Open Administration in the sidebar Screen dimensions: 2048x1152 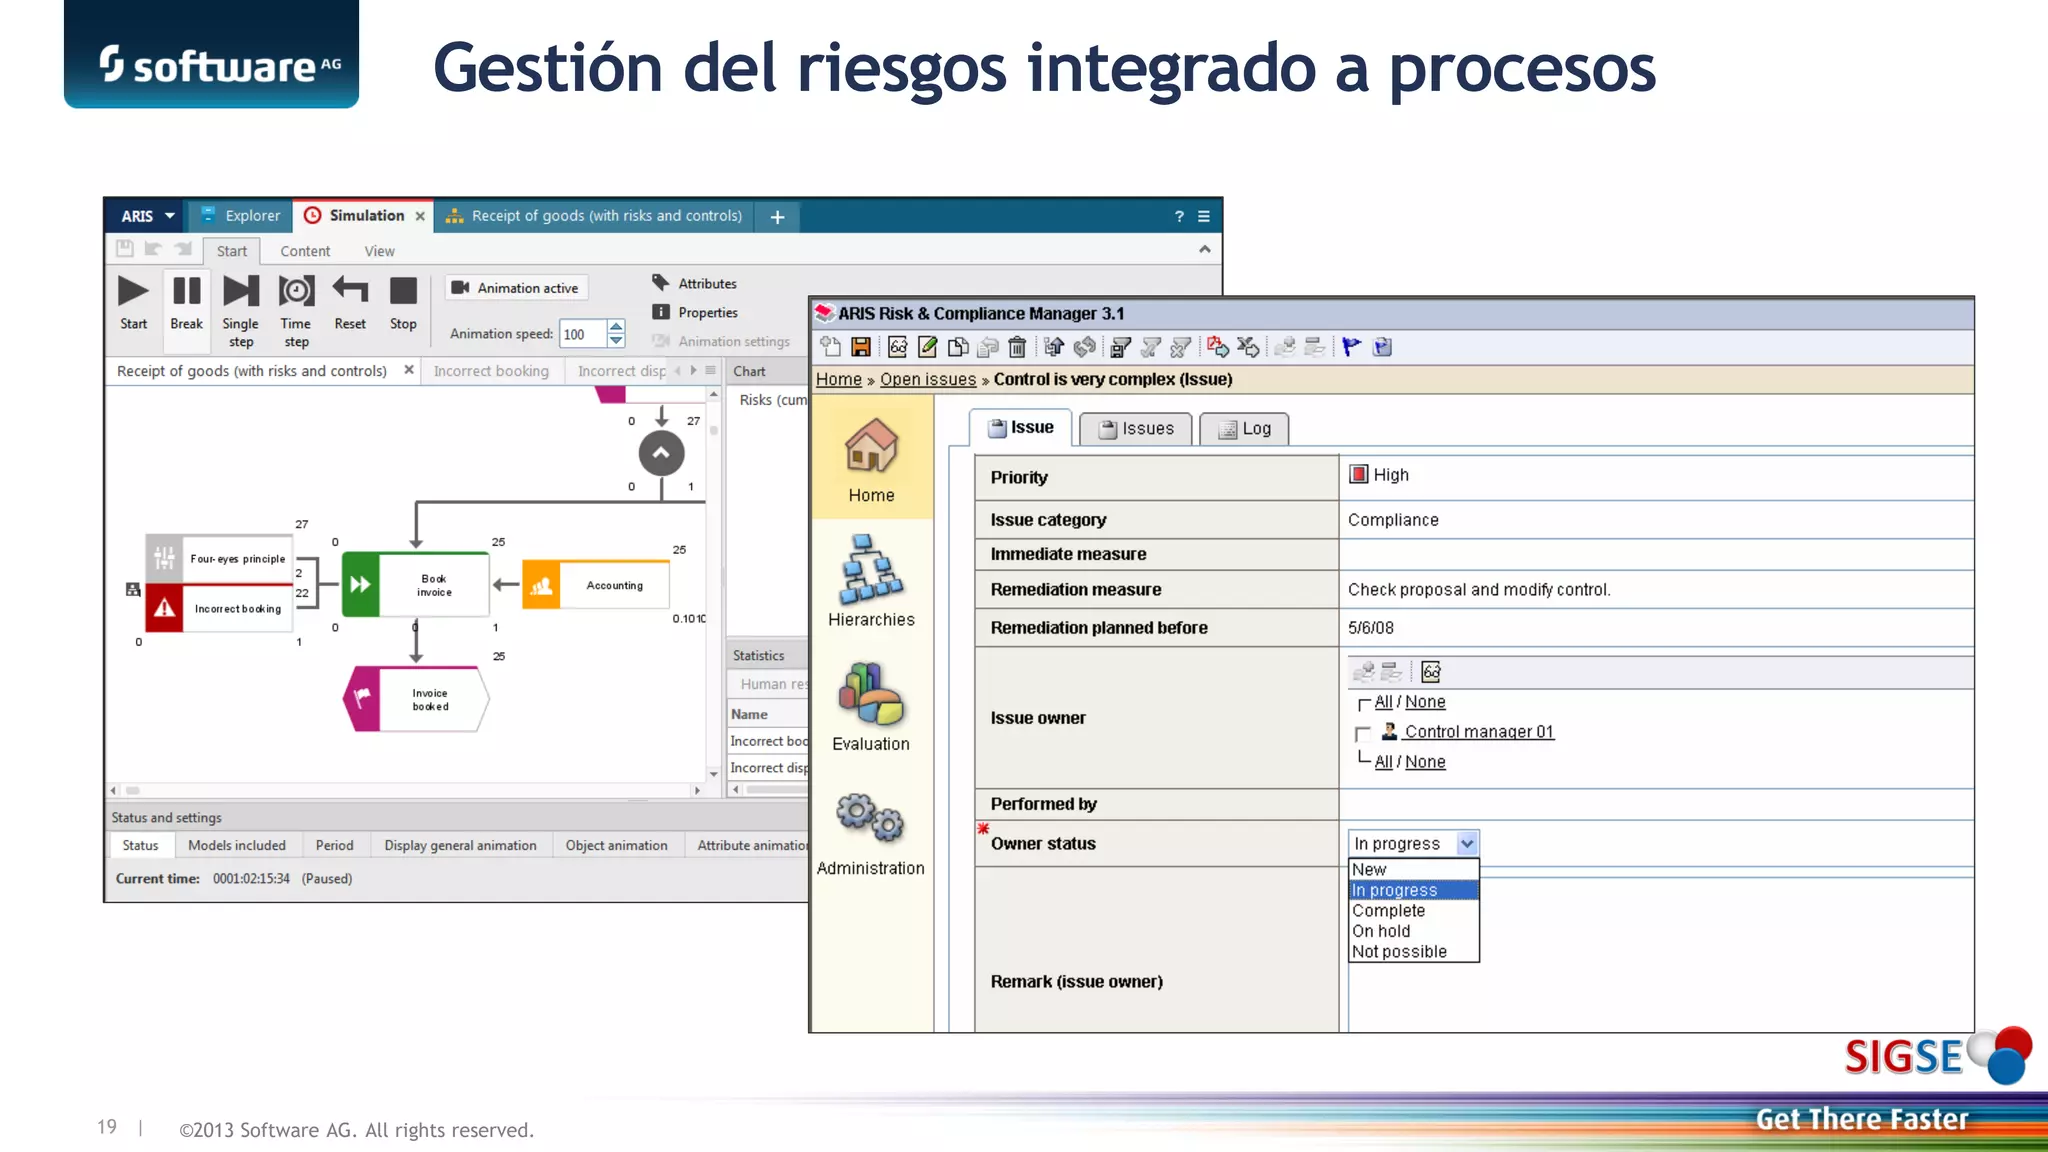(x=871, y=833)
